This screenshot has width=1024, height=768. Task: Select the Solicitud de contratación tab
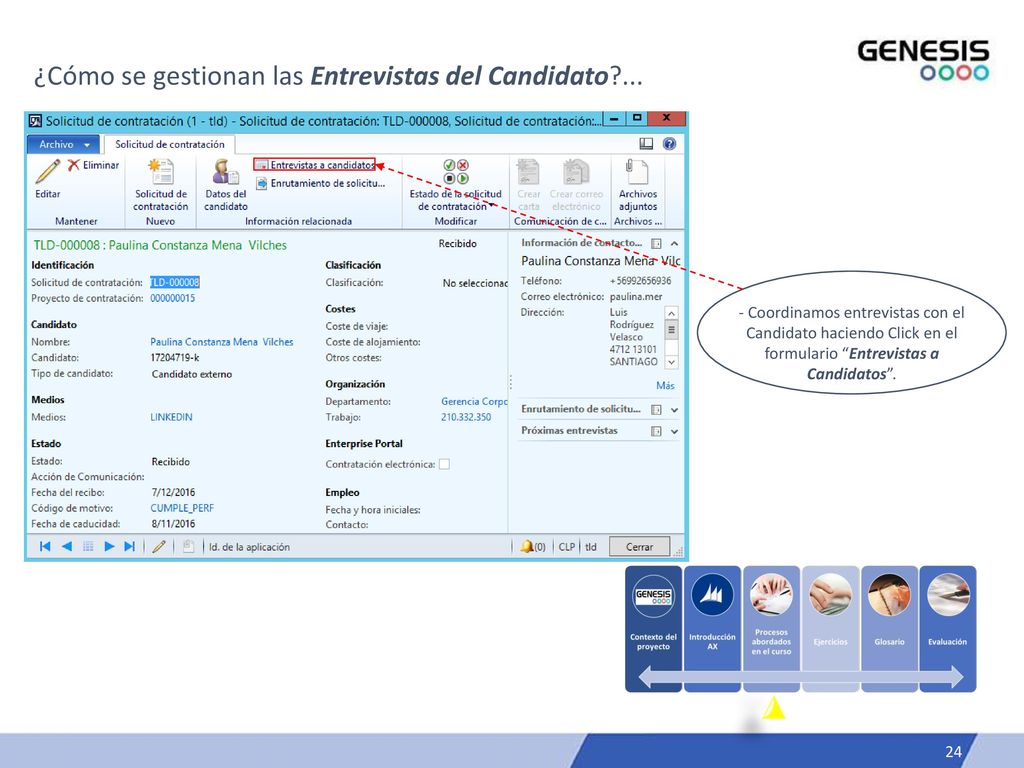point(170,144)
